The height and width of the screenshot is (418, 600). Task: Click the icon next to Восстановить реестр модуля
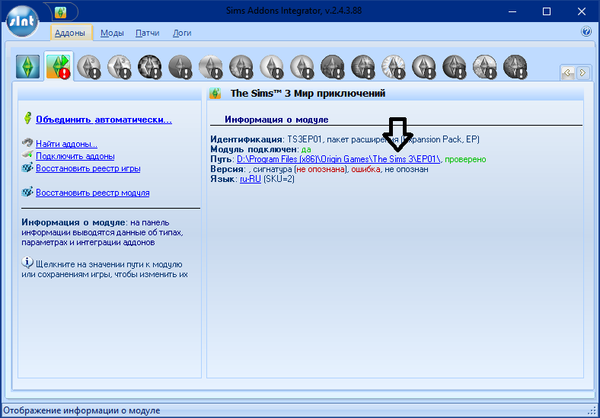[x=27, y=192]
